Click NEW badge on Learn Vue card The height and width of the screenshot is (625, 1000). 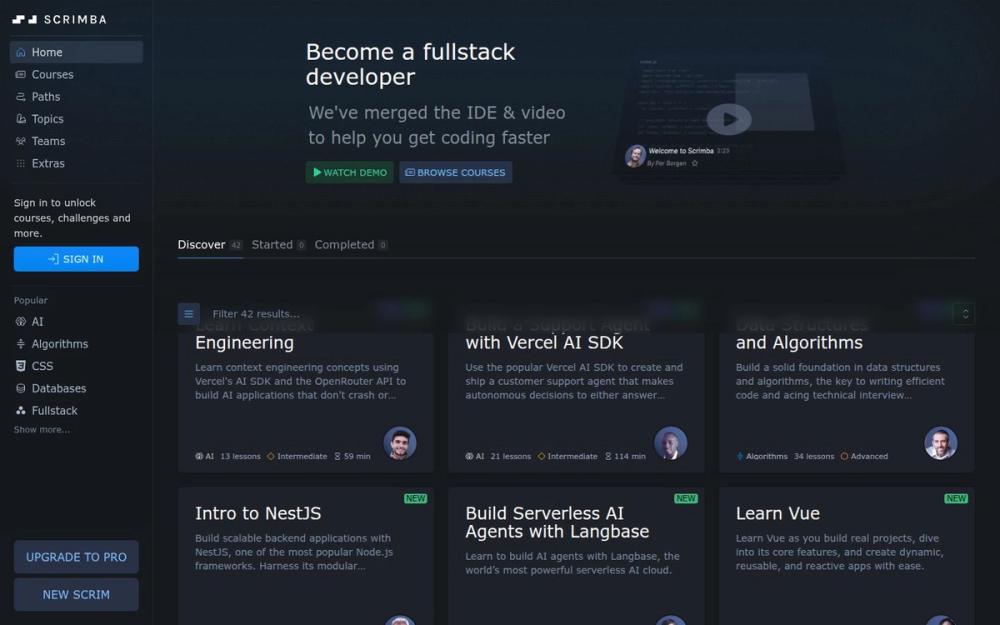(956, 499)
